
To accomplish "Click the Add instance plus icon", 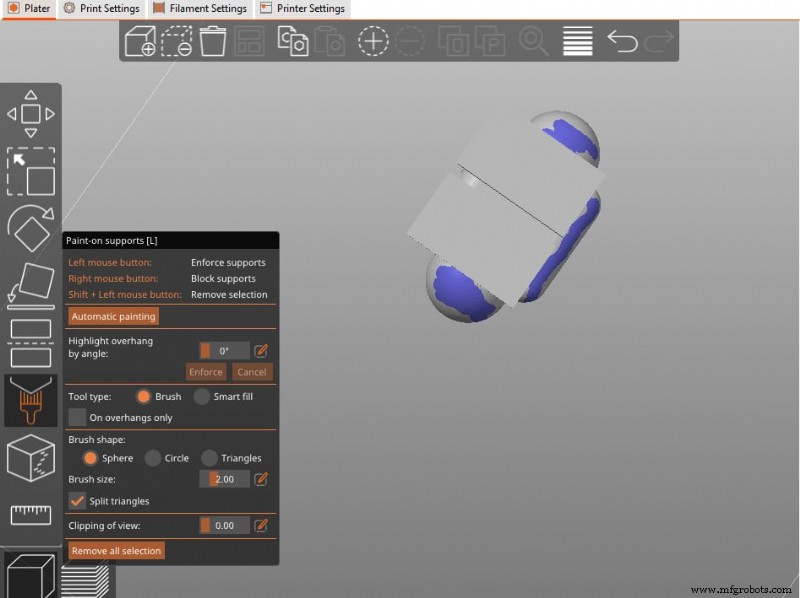I will click(373, 41).
